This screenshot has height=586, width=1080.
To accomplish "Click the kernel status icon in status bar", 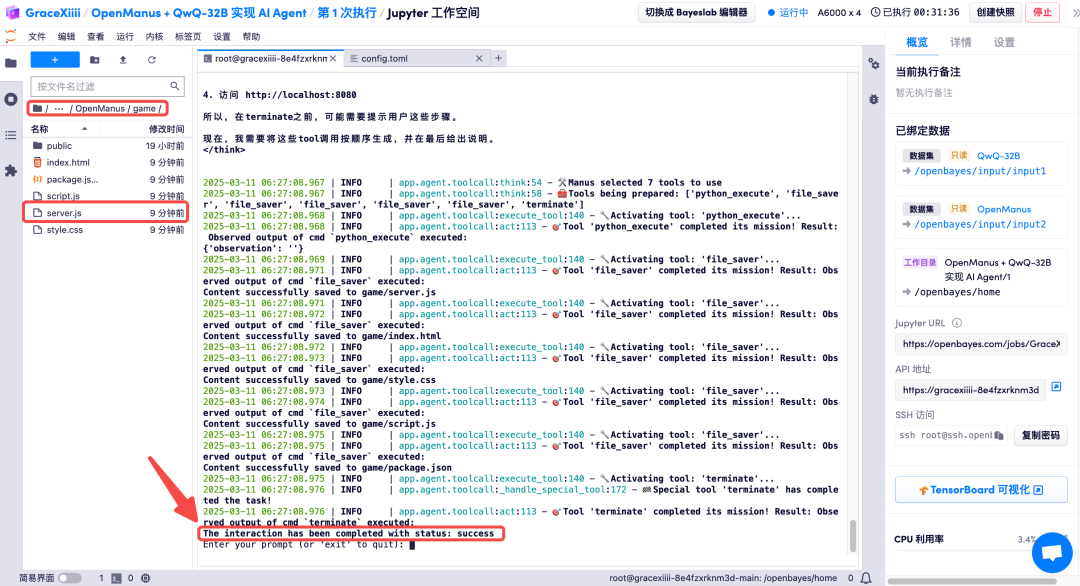I will point(145,578).
